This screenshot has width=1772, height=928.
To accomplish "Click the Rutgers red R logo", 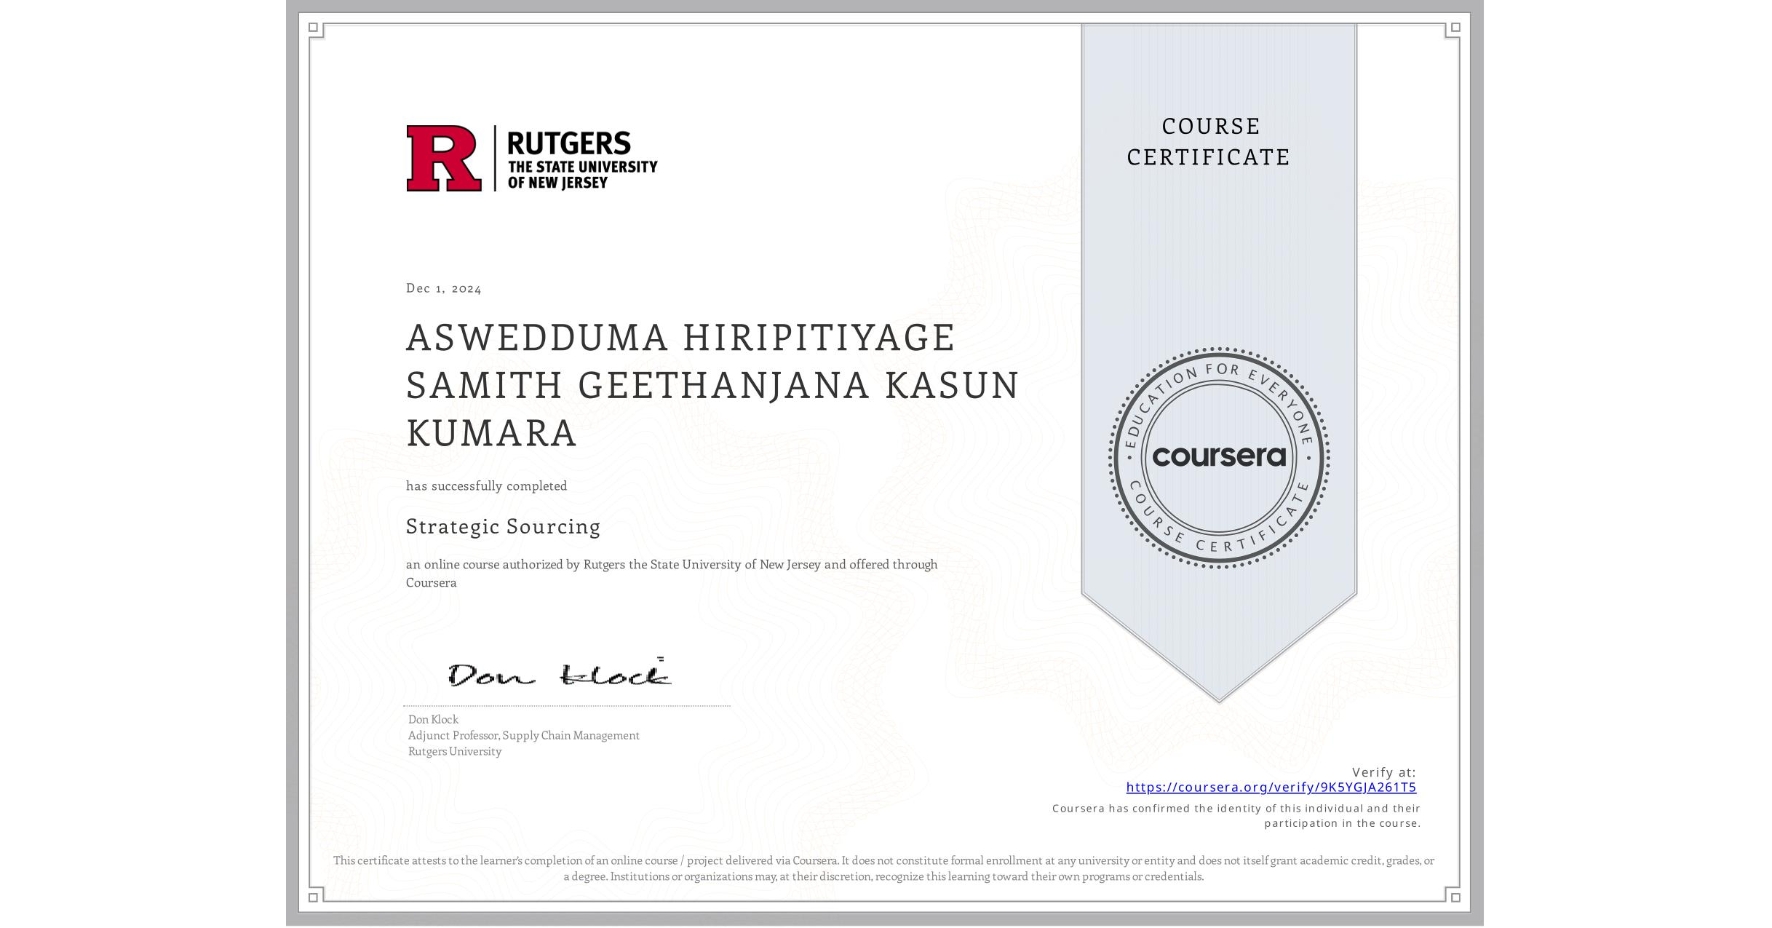I will point(444,158).
